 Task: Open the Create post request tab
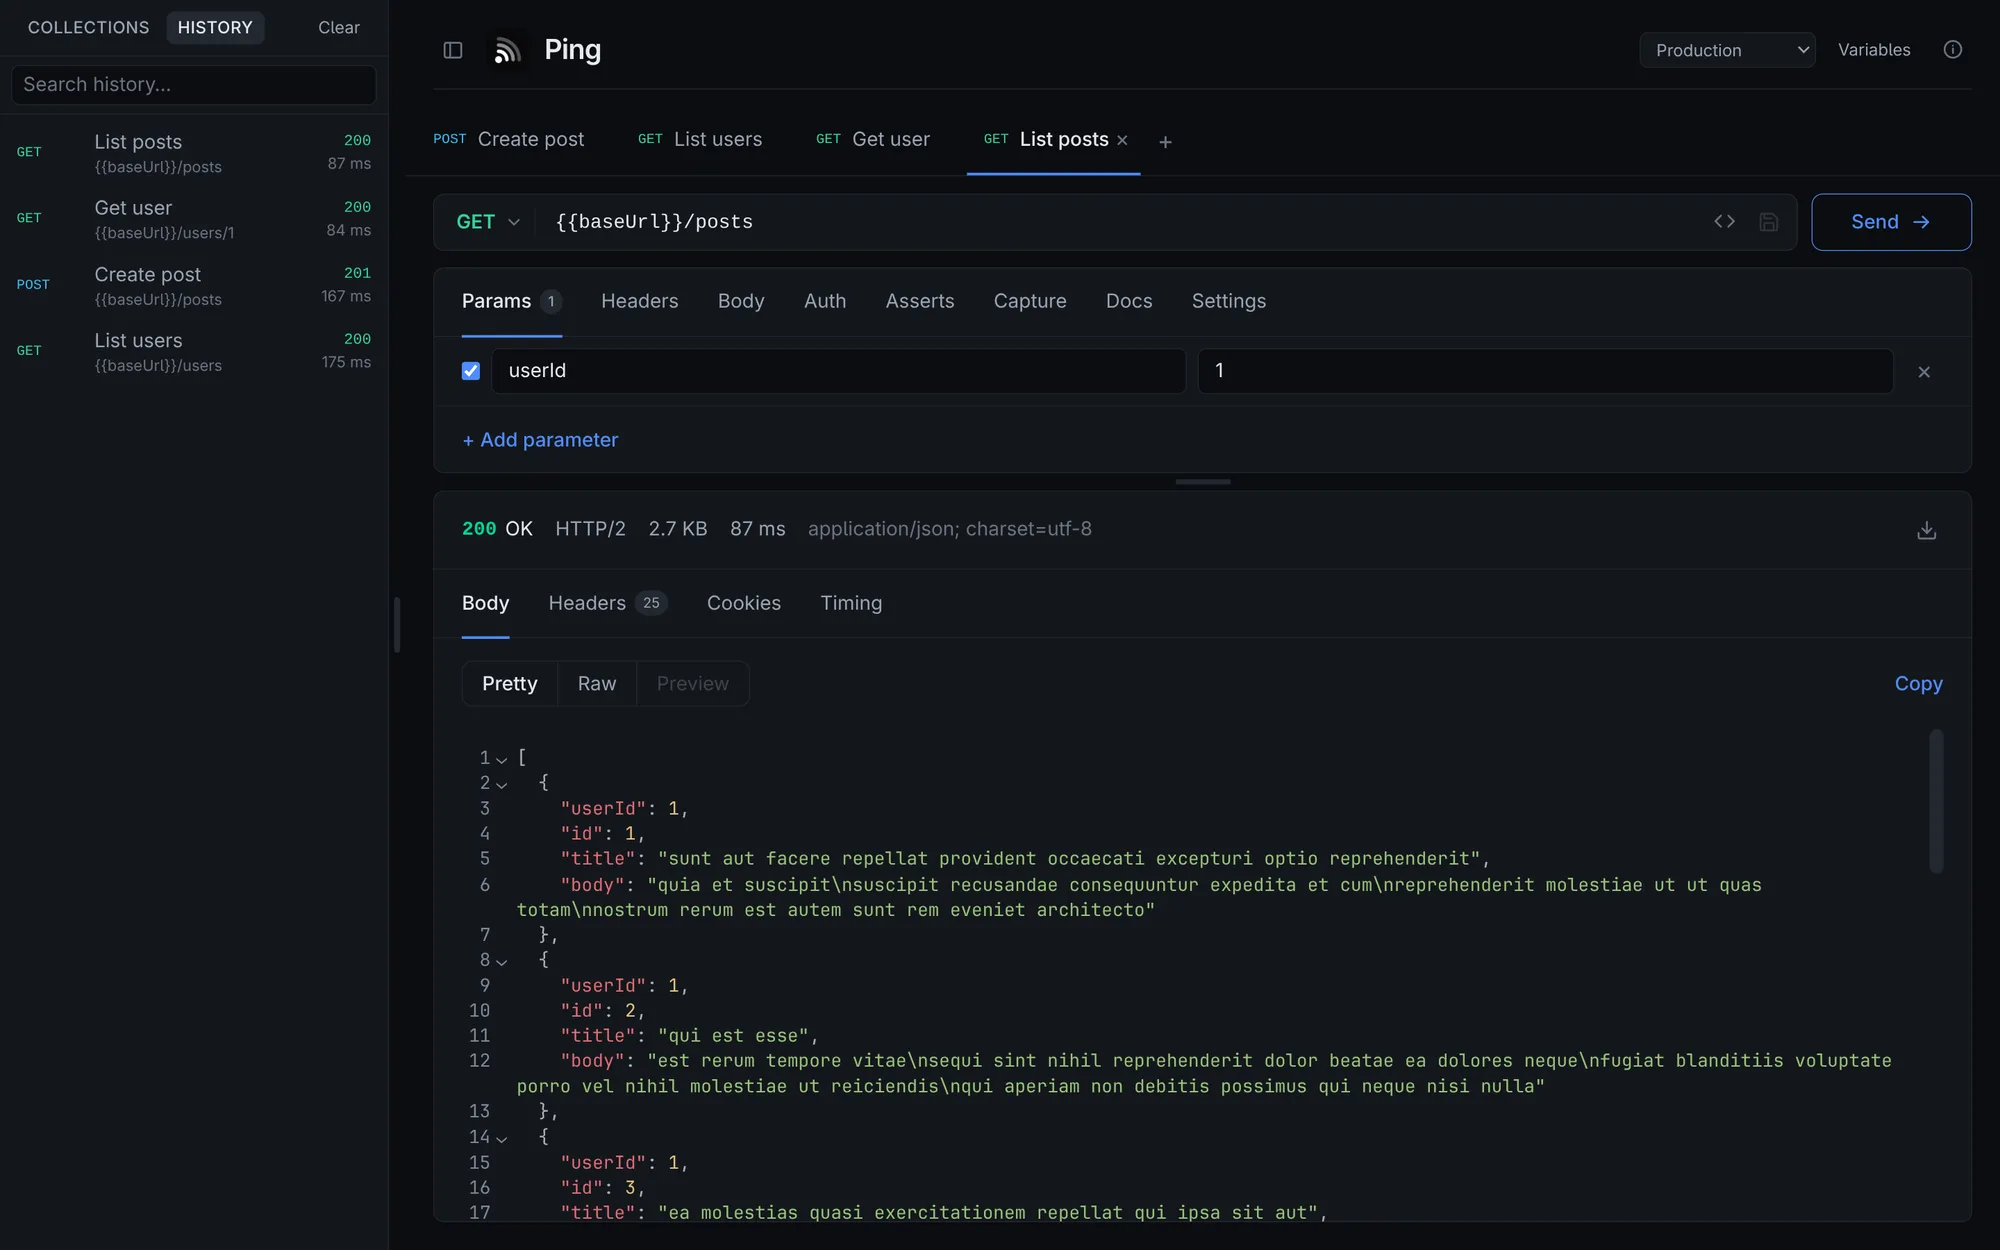coord(509,140)
